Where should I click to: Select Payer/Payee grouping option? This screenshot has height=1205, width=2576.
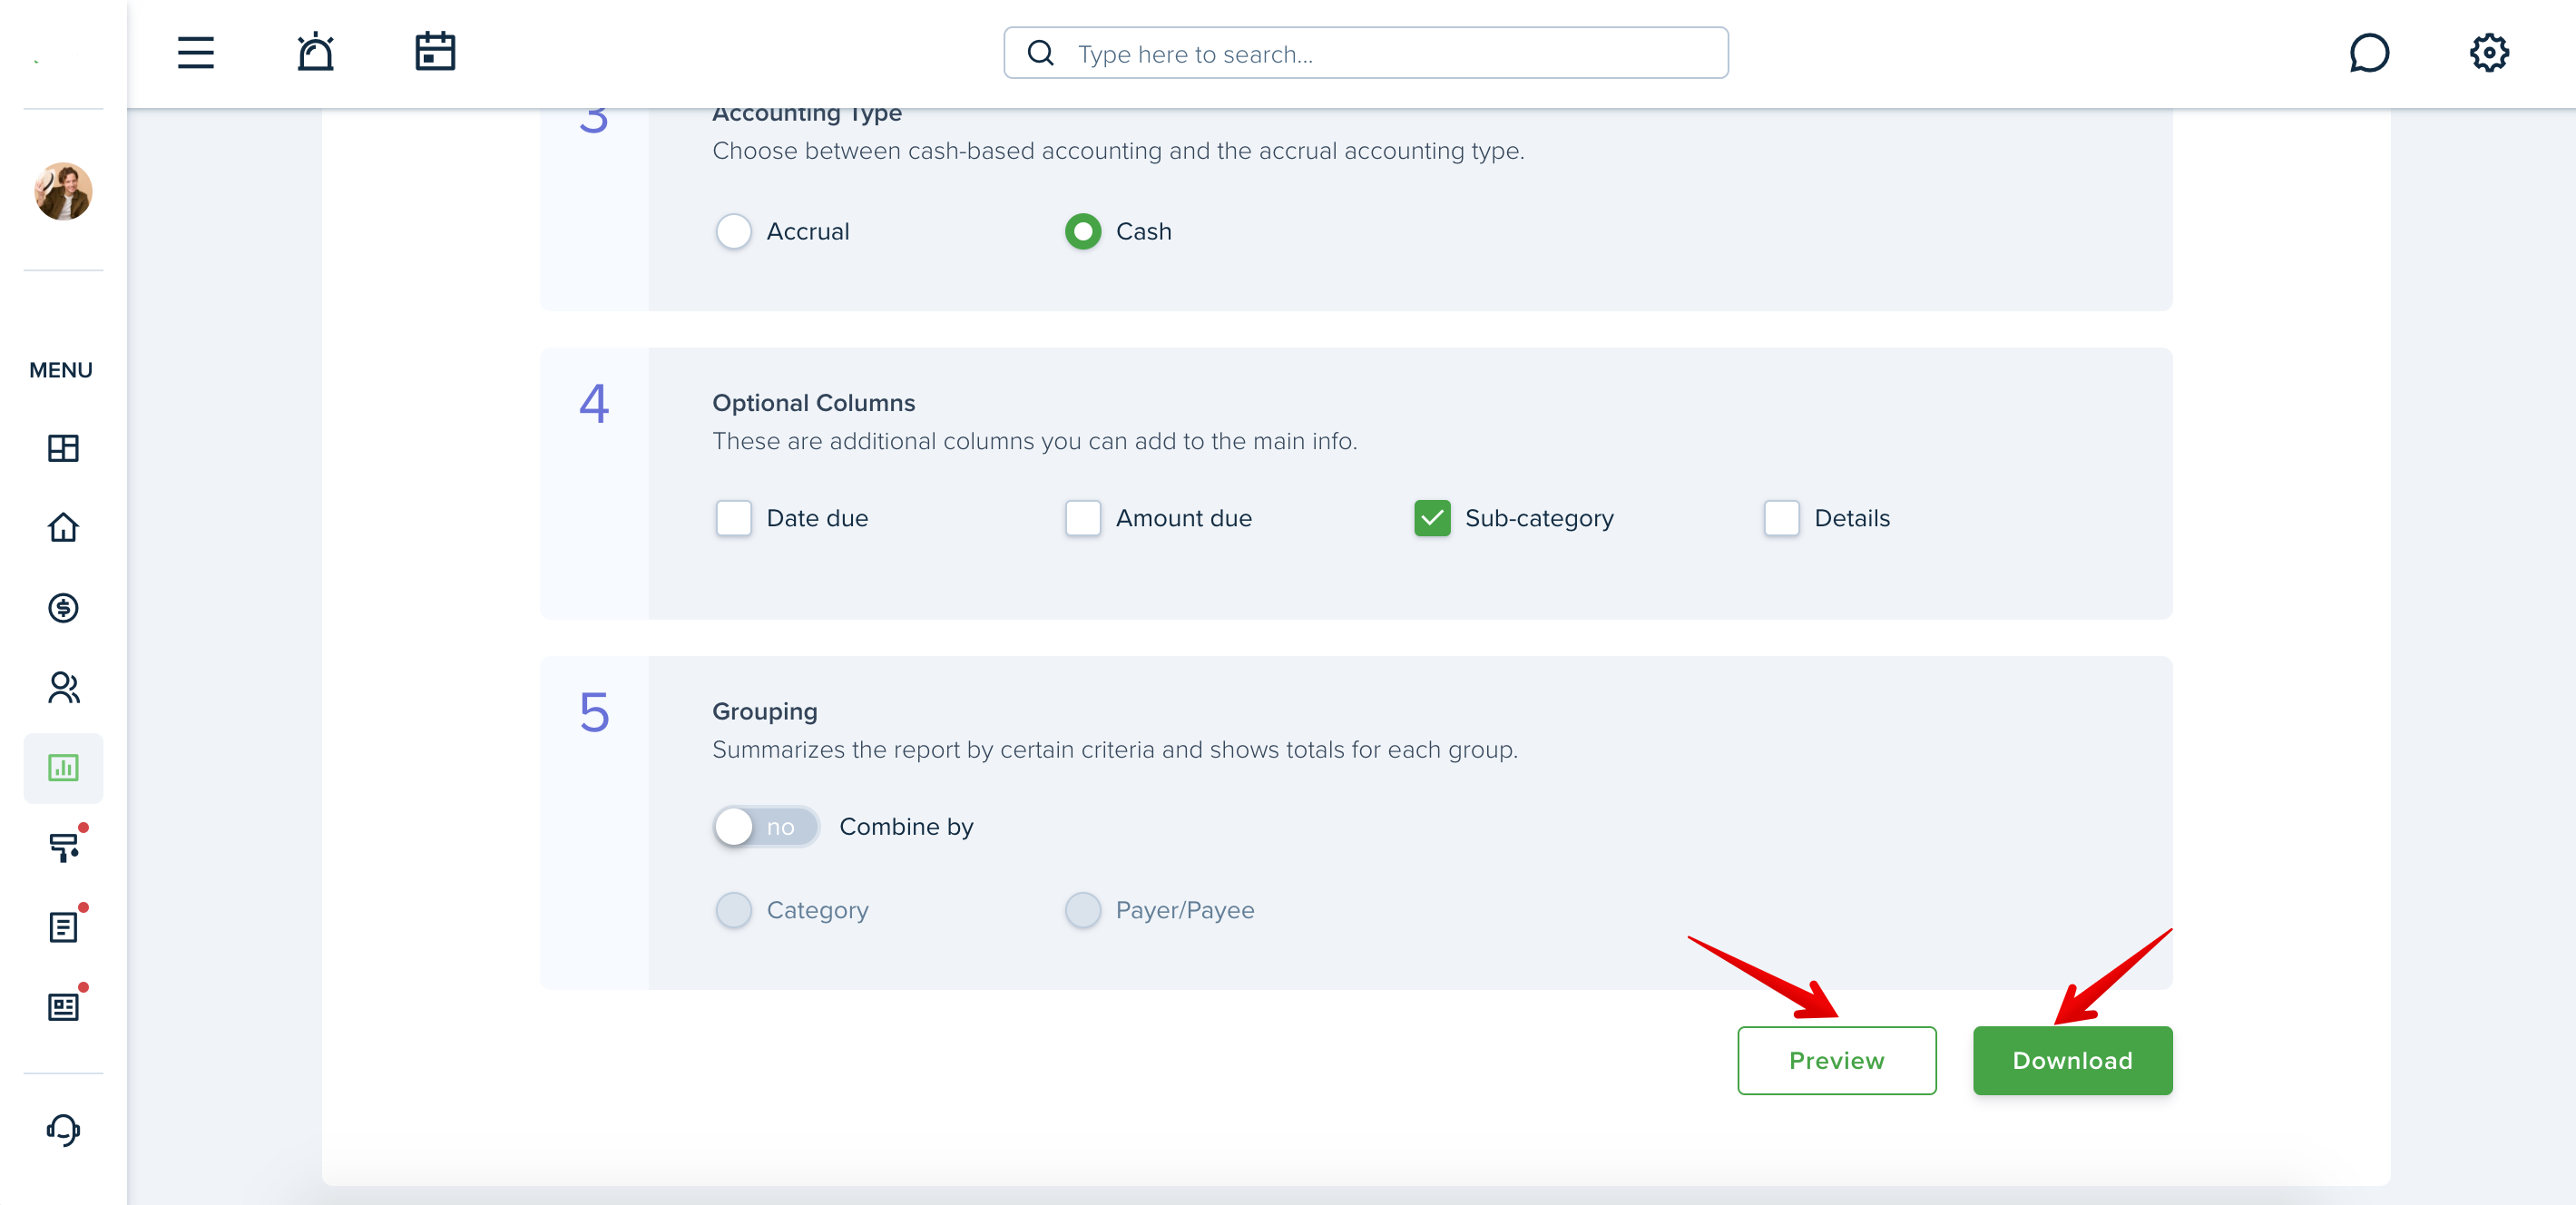[x=1083, y=910]
